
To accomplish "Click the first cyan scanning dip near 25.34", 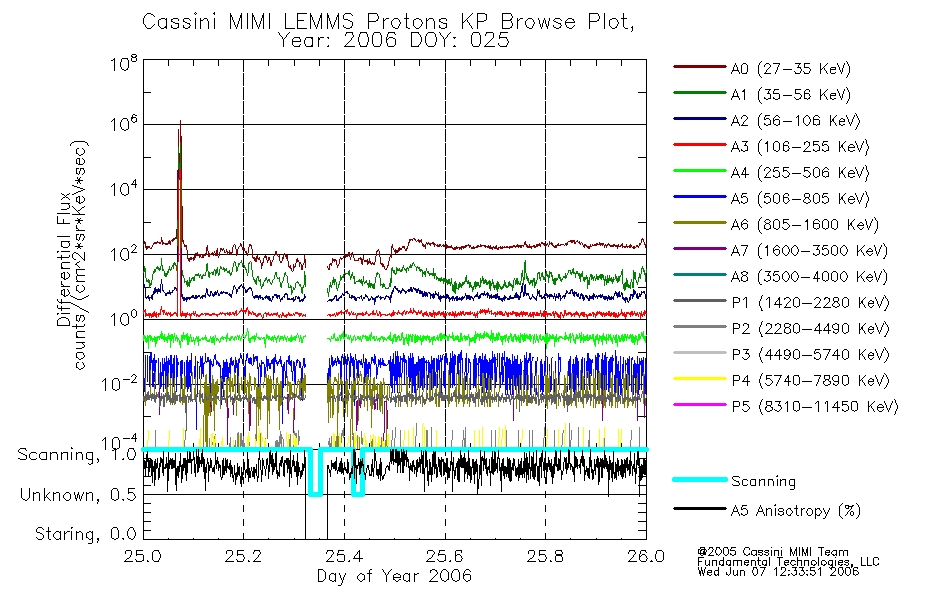I will 315,473.
